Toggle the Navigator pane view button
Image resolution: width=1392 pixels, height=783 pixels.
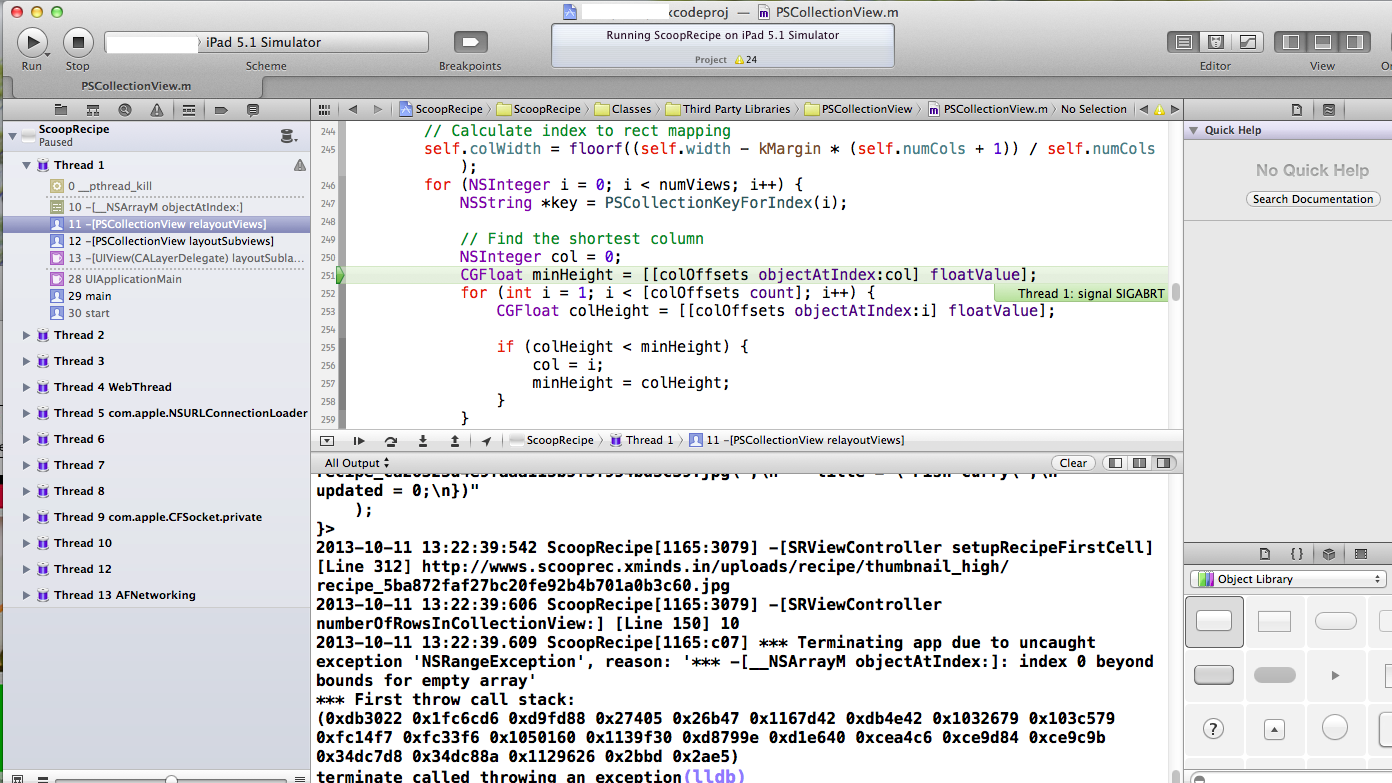[1291, 42]
